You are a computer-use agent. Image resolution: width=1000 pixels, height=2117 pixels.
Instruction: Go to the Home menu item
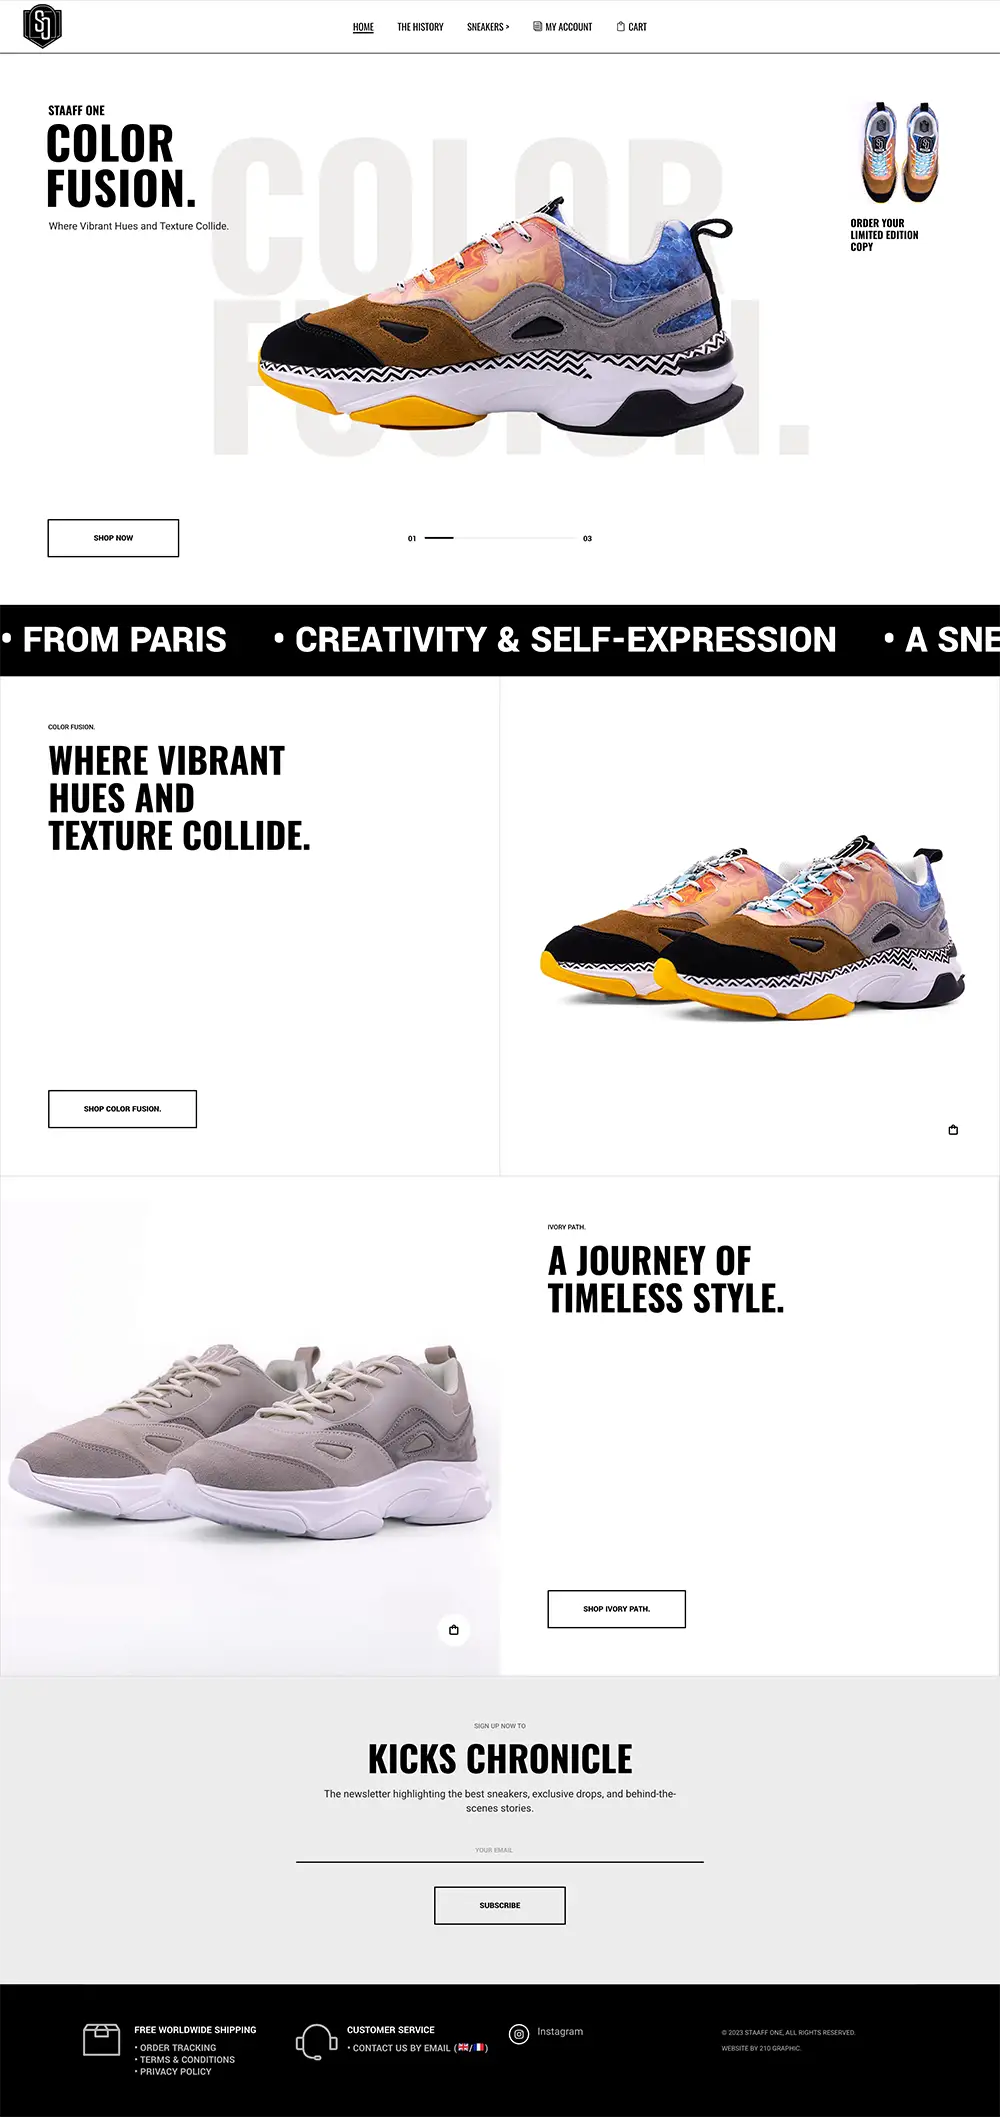coord(363,27)
